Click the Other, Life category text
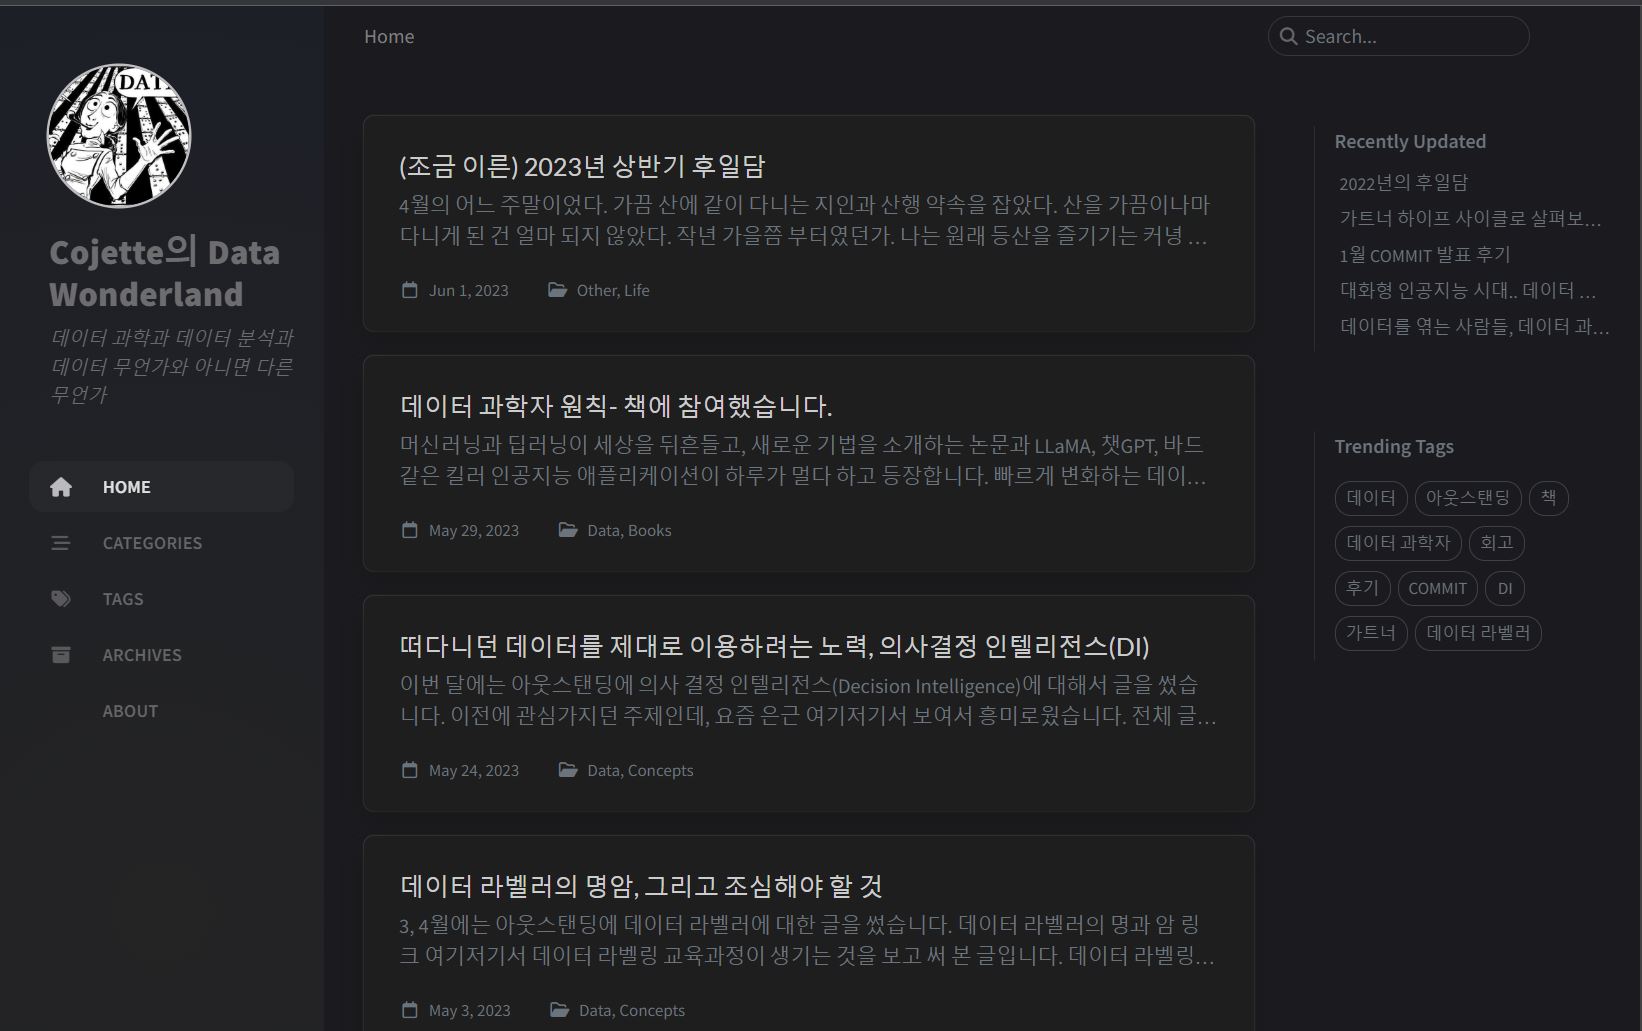Image resolution: width=1642 pixels, height=1031 pixels. 613,290
